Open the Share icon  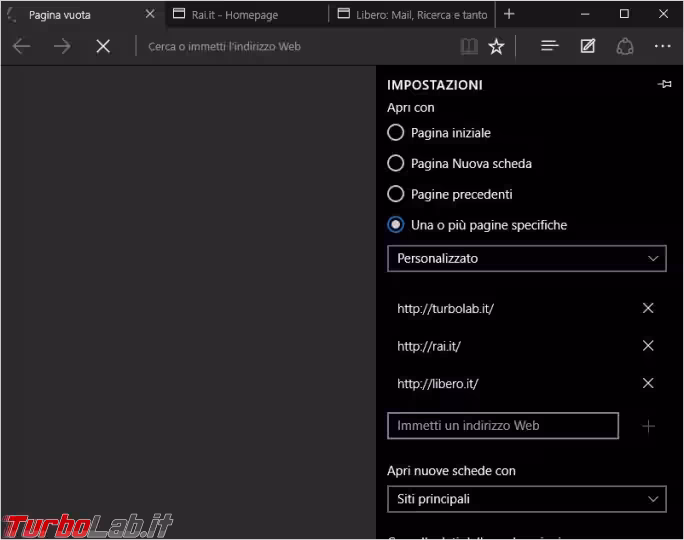[x=625, y=46]
